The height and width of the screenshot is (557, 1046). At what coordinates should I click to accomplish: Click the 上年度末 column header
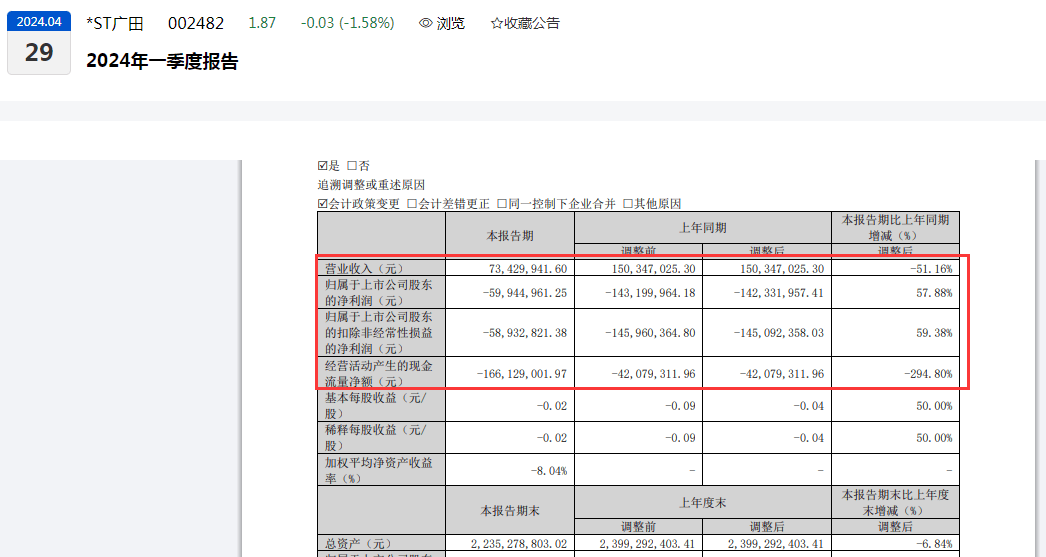point(702,503)
